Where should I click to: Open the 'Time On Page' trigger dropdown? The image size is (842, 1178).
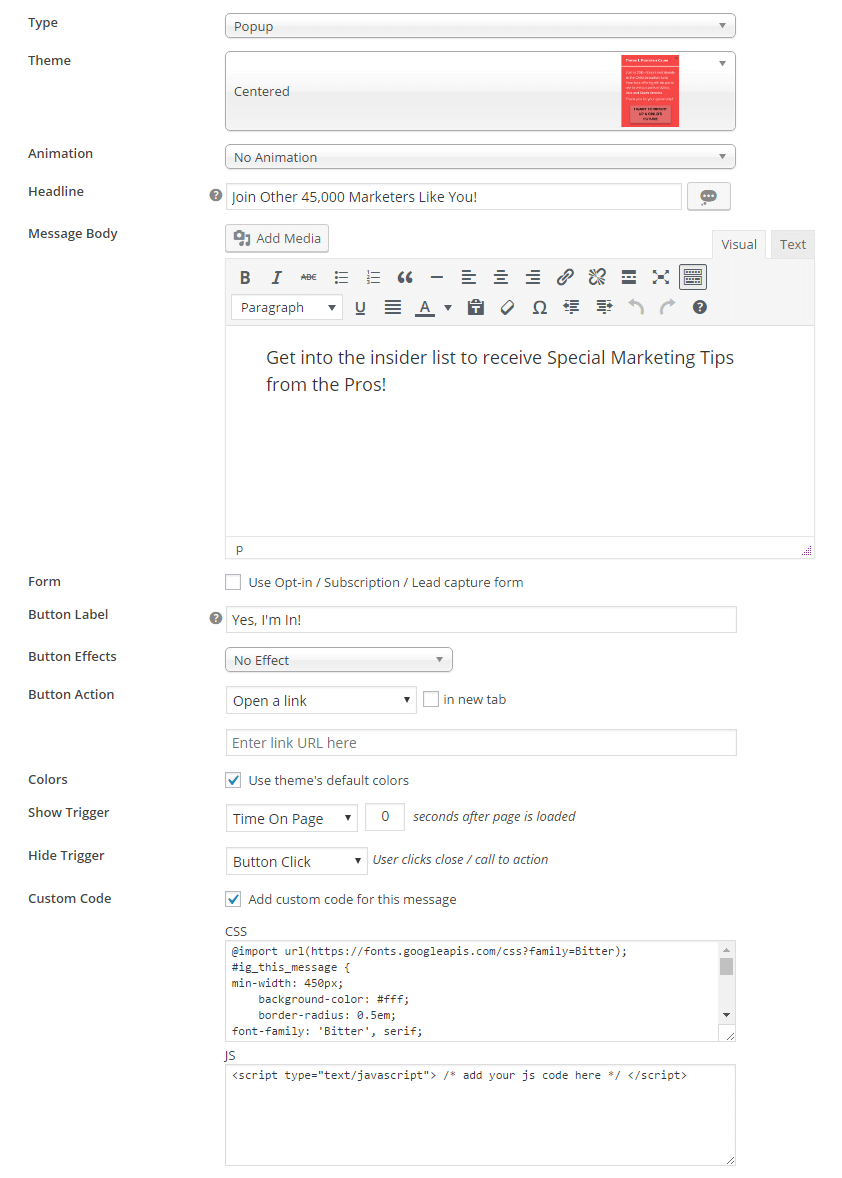pos(291,818)
